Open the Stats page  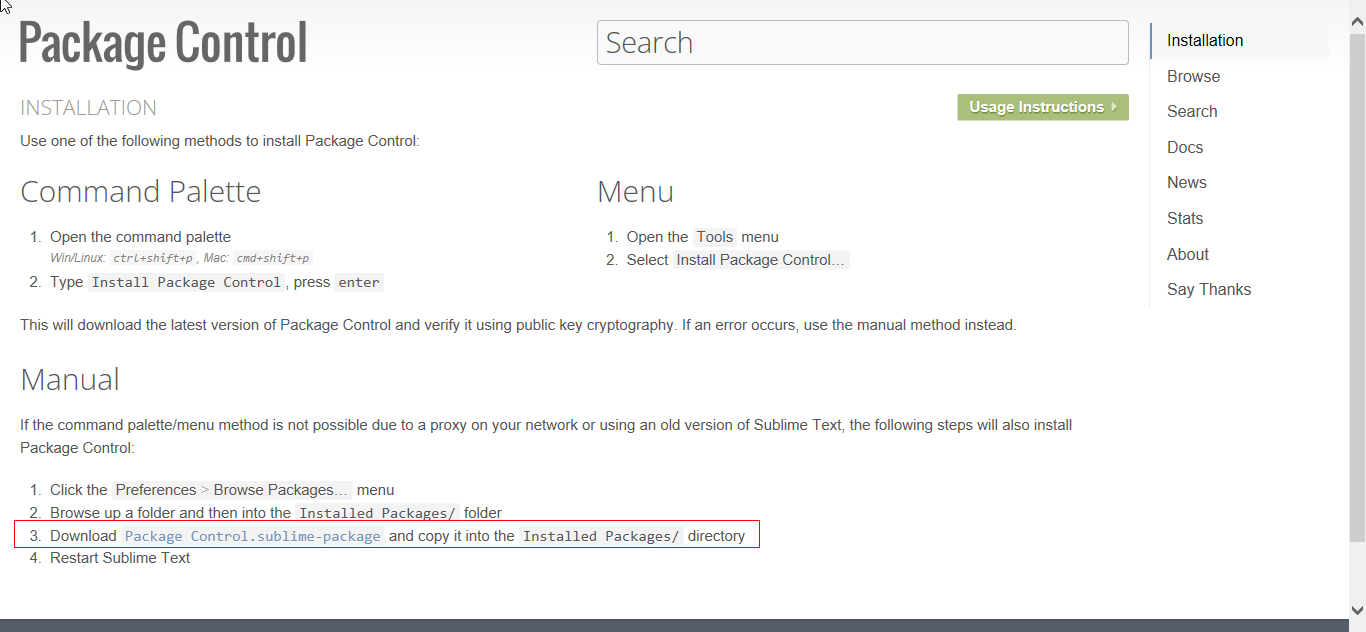tap(1185, 218)
